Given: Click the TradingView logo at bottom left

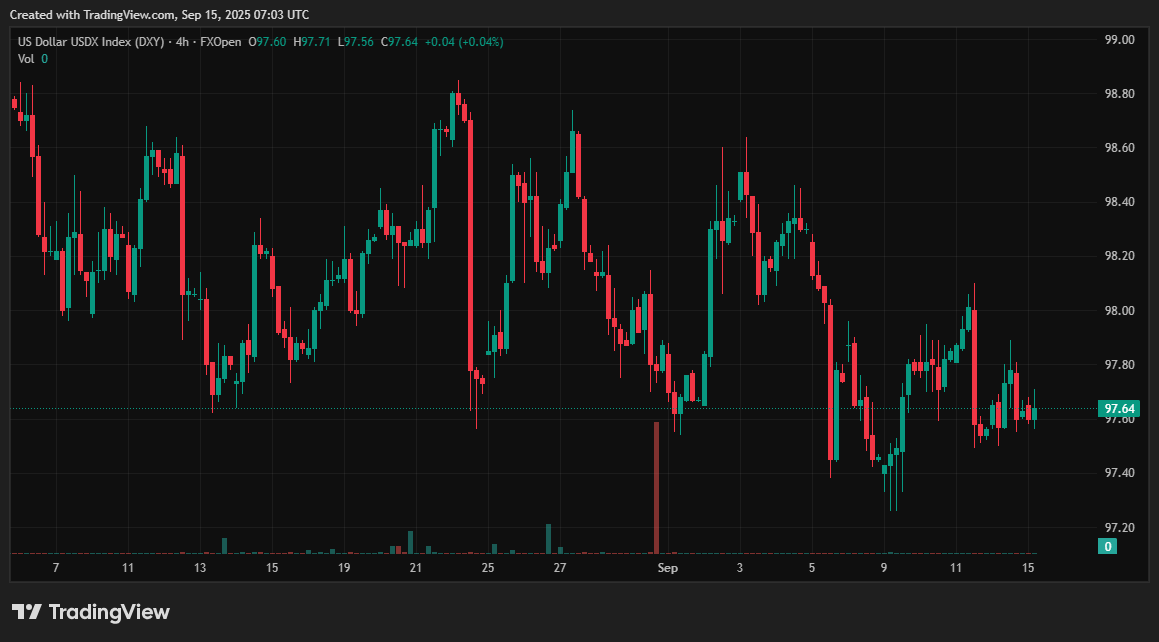Looking at the screenshot, I should 91,612.
